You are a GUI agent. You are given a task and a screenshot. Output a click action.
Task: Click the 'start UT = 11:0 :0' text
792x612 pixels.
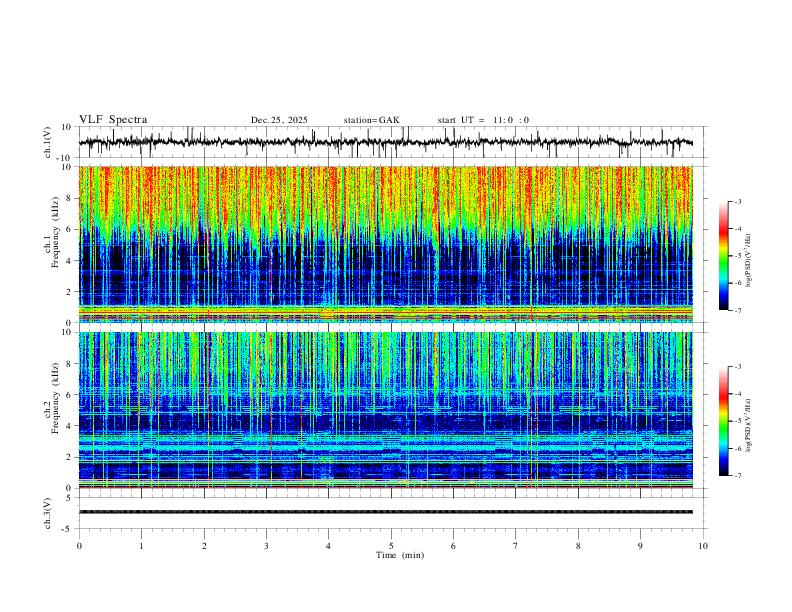point(483,120)
